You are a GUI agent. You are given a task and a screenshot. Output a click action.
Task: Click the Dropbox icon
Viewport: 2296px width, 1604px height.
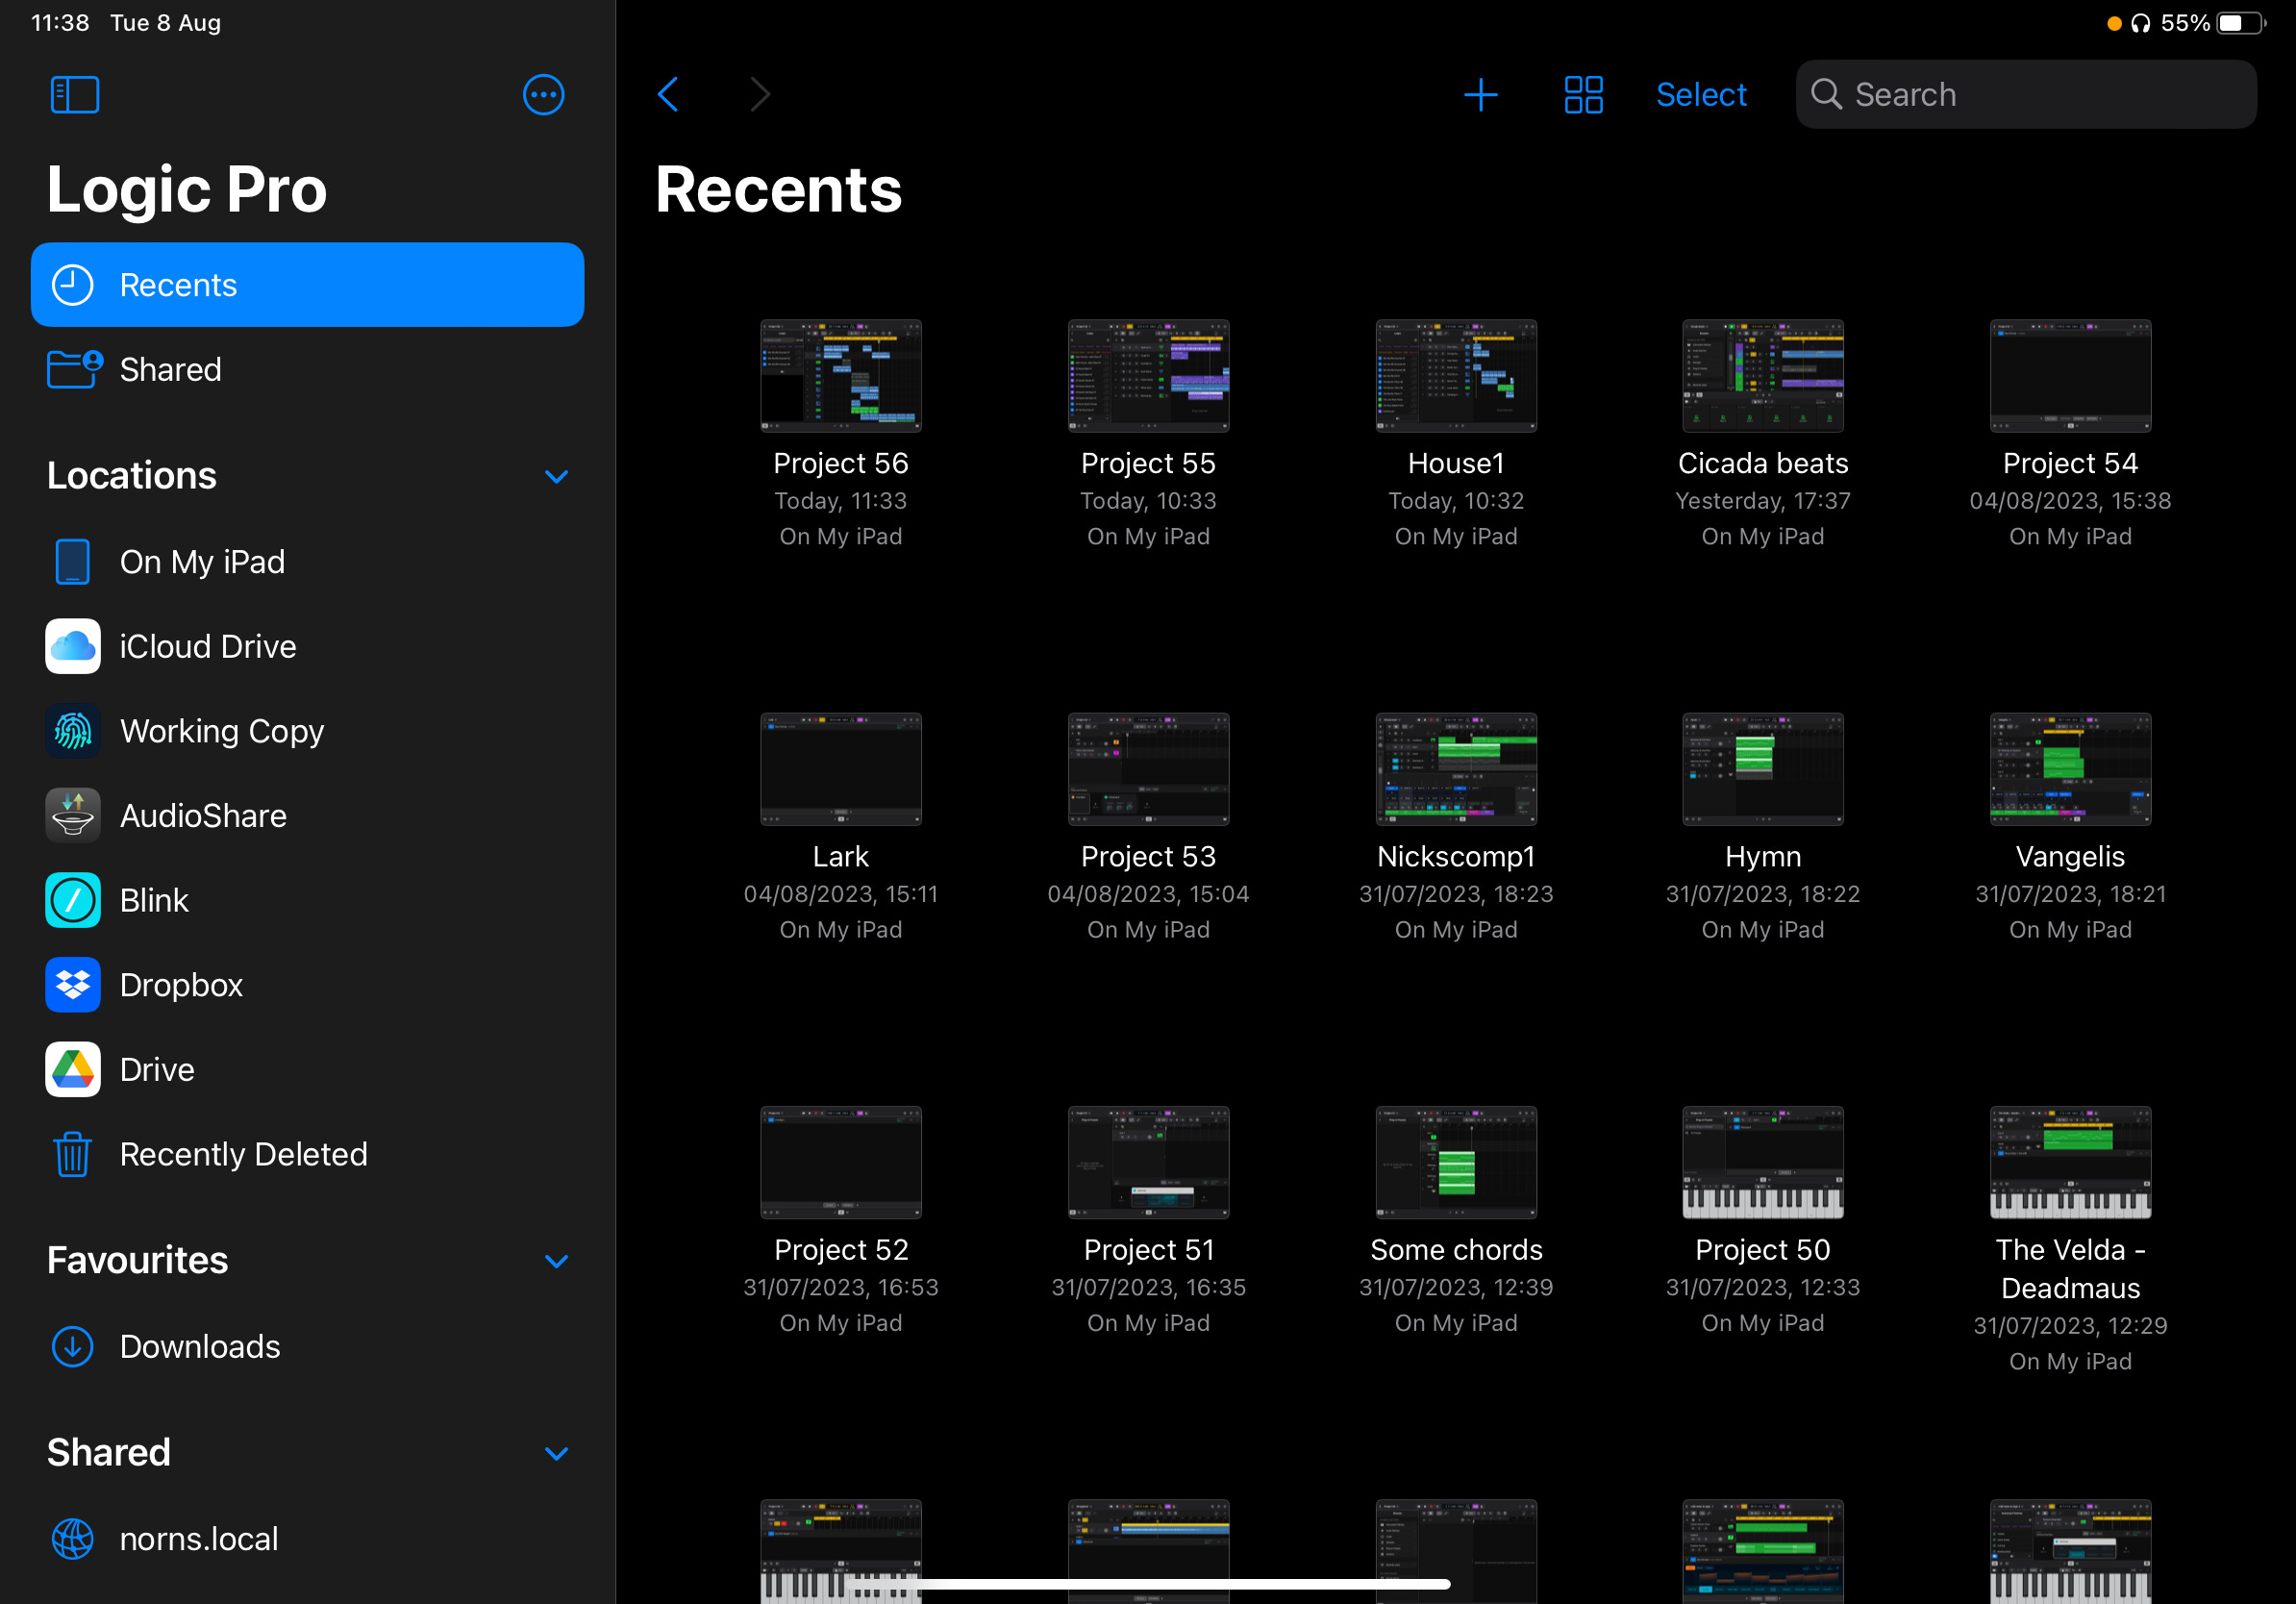[x=73, y=985]
